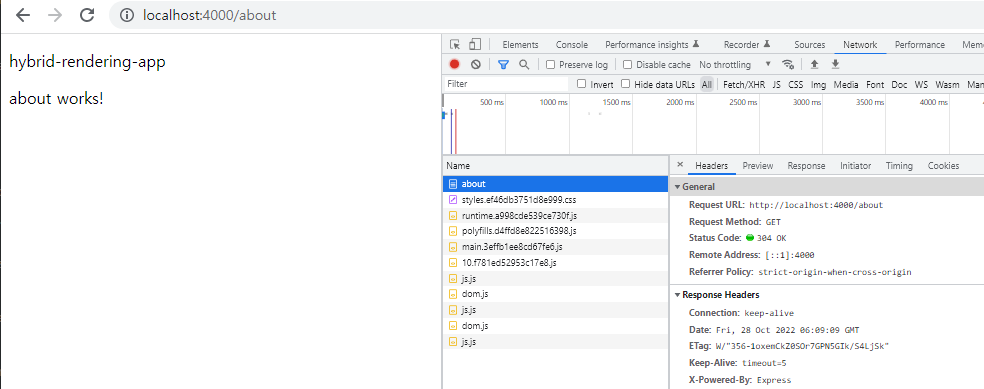Click the Export HAR download arrow icon
The image size is (984, 389).
[x=835, y=64]
